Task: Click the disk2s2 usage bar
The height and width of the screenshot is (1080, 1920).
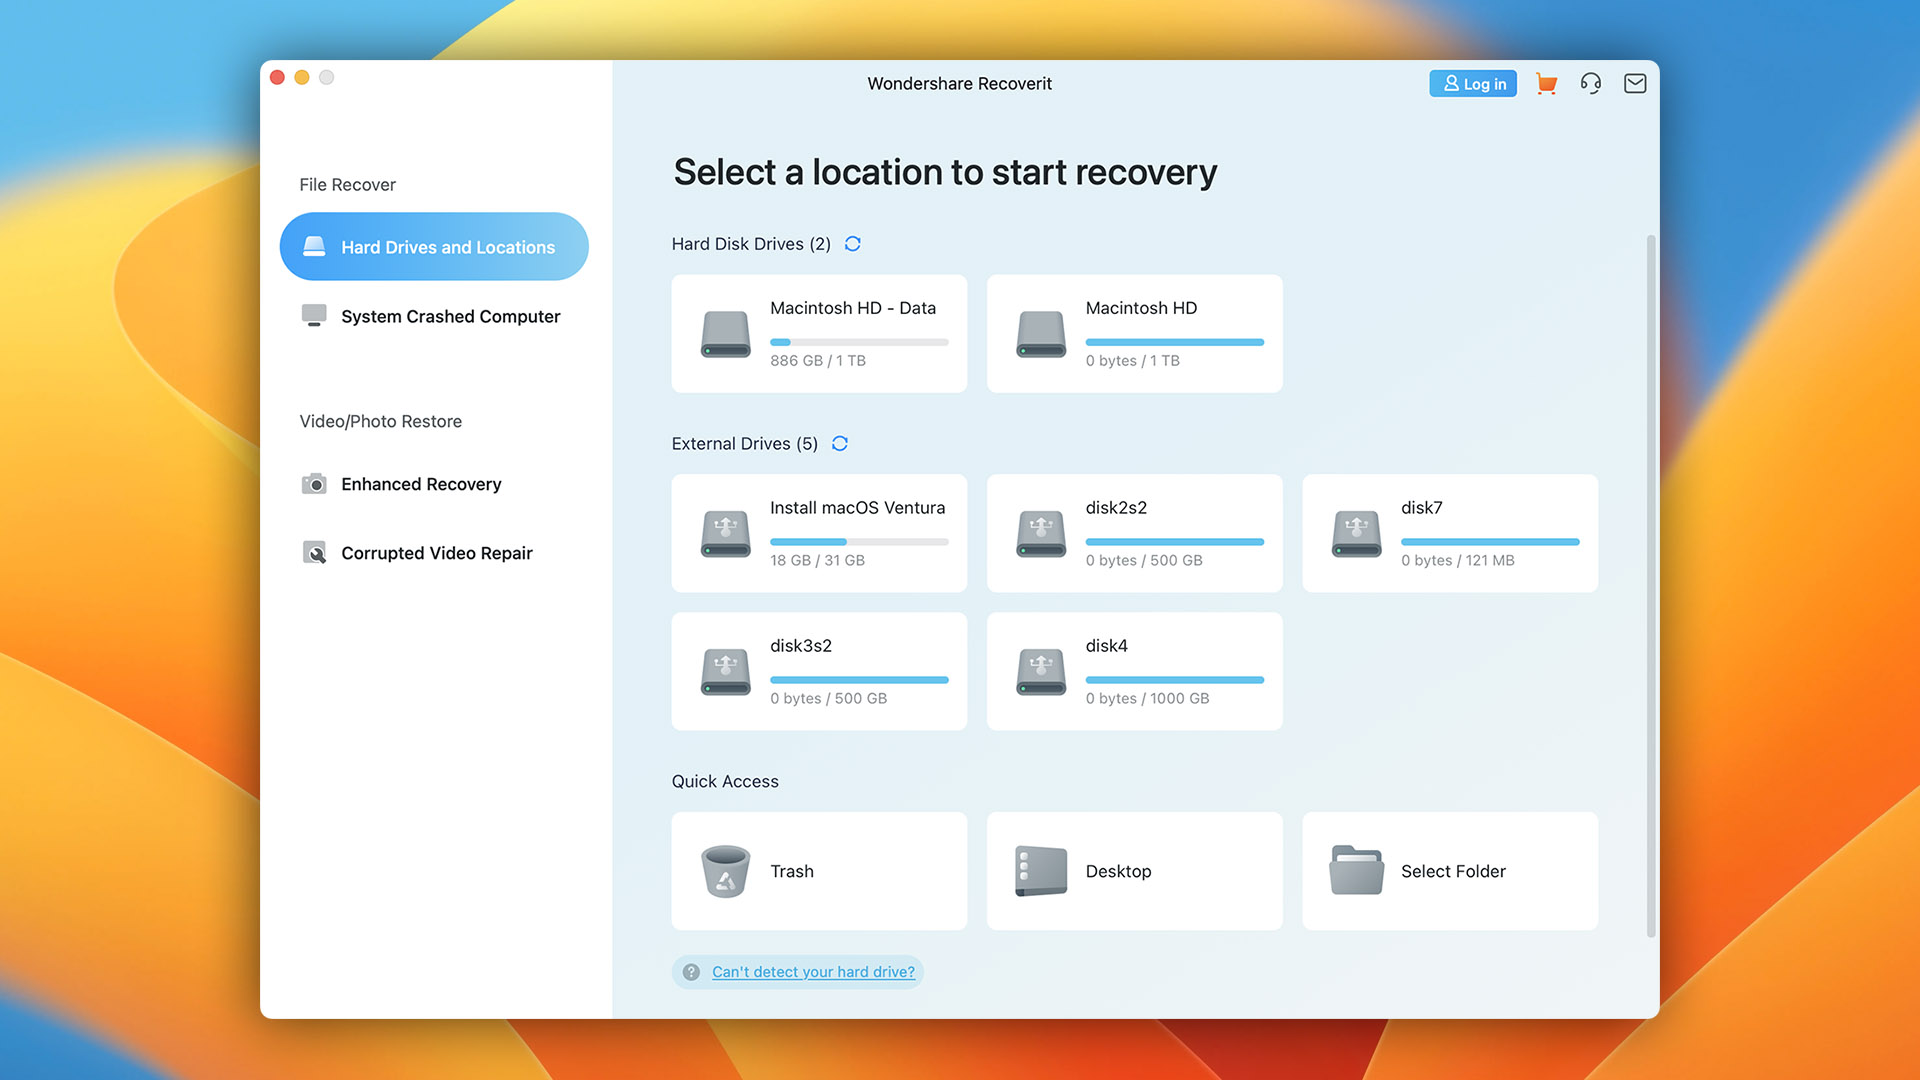Action: click(1175, 542)
